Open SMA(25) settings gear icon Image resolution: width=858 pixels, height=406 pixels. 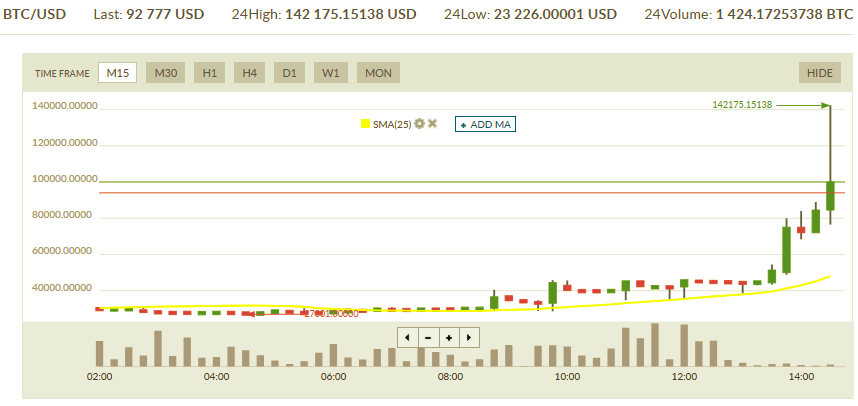click(420, 124)
